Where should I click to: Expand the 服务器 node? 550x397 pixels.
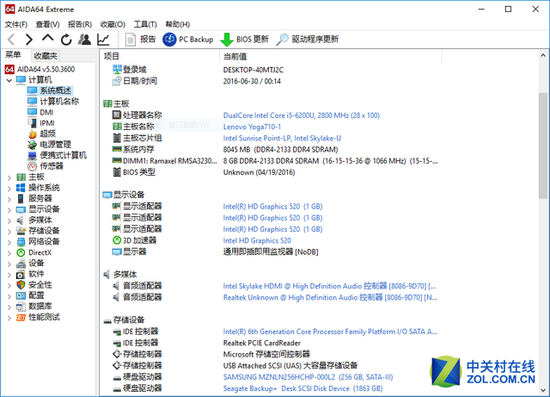coord(9,199)
